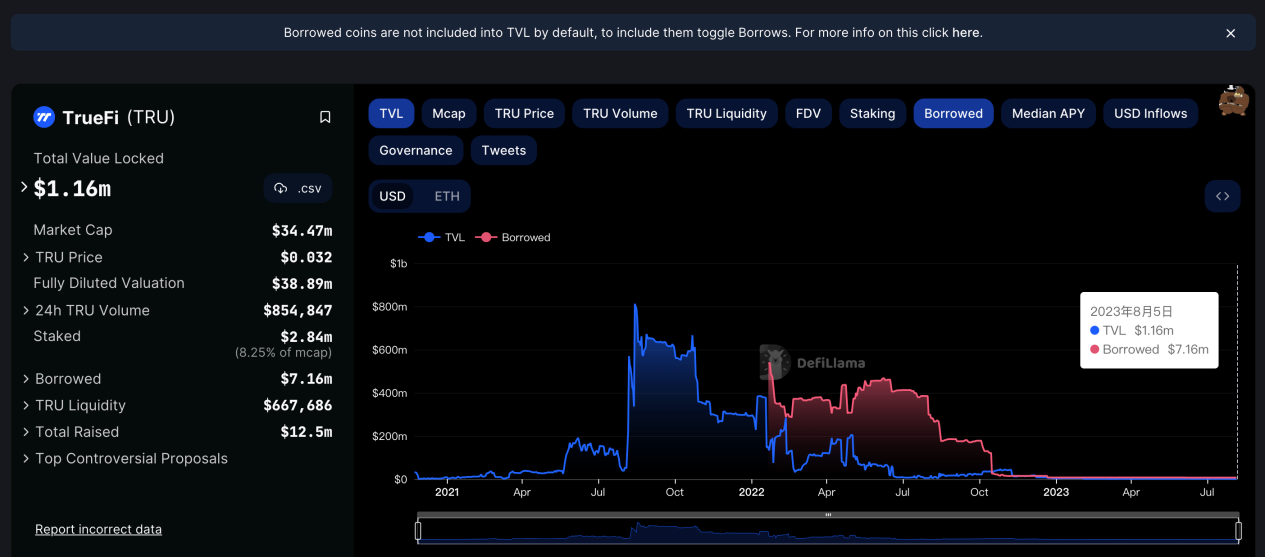The image size is (1265, 557).
Task: Click the Borrowed legend marker
Action: pos(487,238)
